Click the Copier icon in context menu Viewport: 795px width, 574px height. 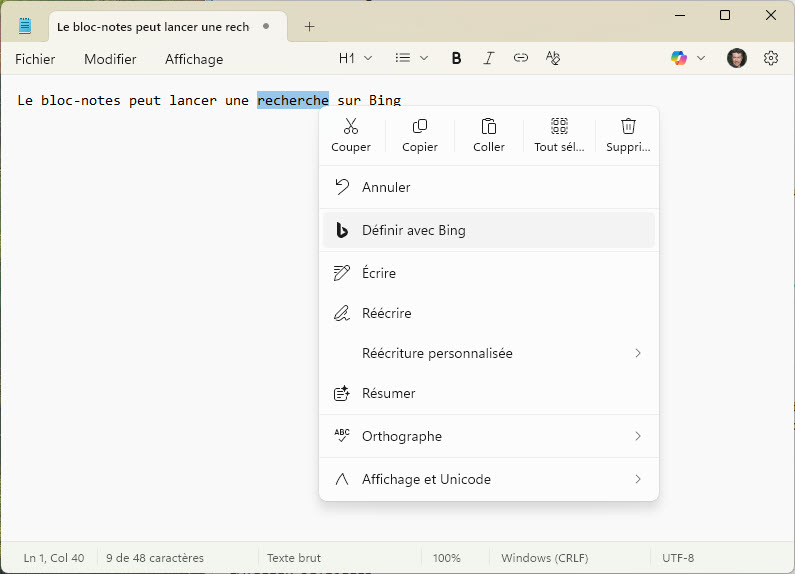point(420,127)
